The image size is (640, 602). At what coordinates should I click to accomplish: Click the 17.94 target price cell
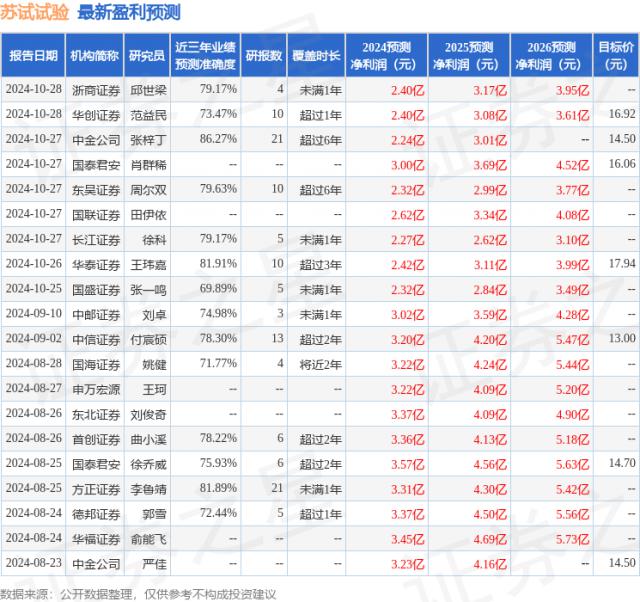(x=620, y=264)
